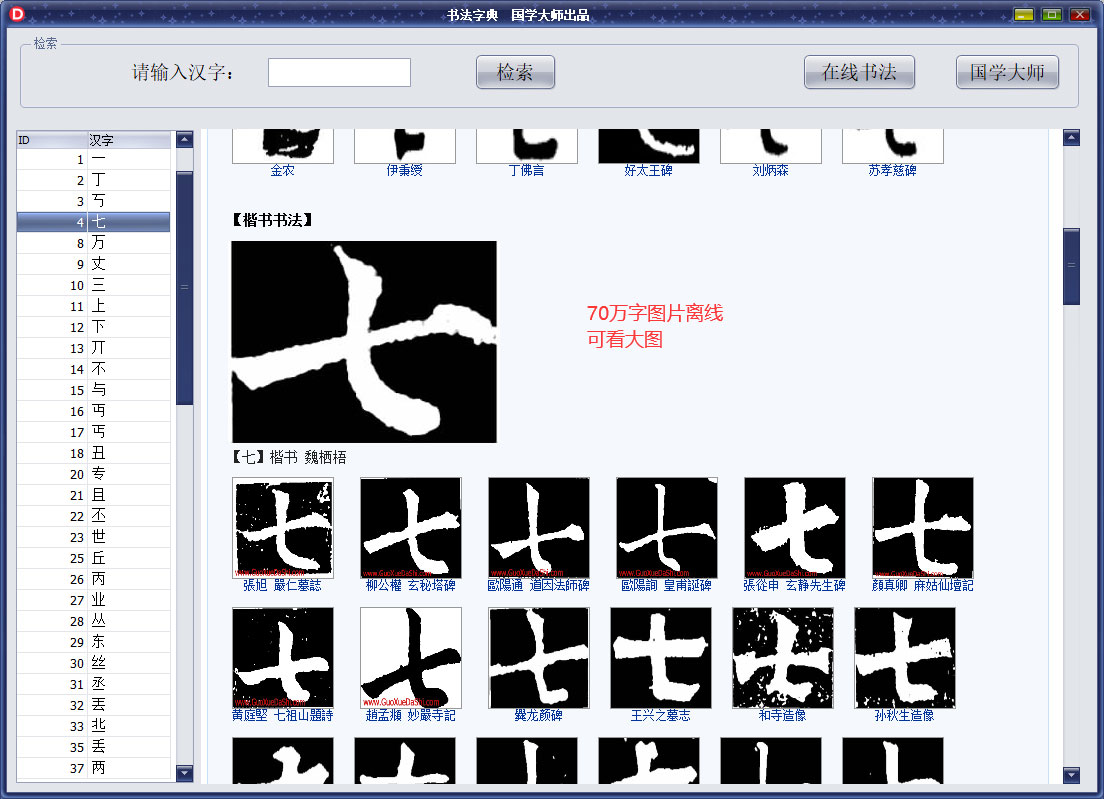Click content pane scroll-up arrow
The width and height of the screenshot is (1104, 799).
(1071, 138)
